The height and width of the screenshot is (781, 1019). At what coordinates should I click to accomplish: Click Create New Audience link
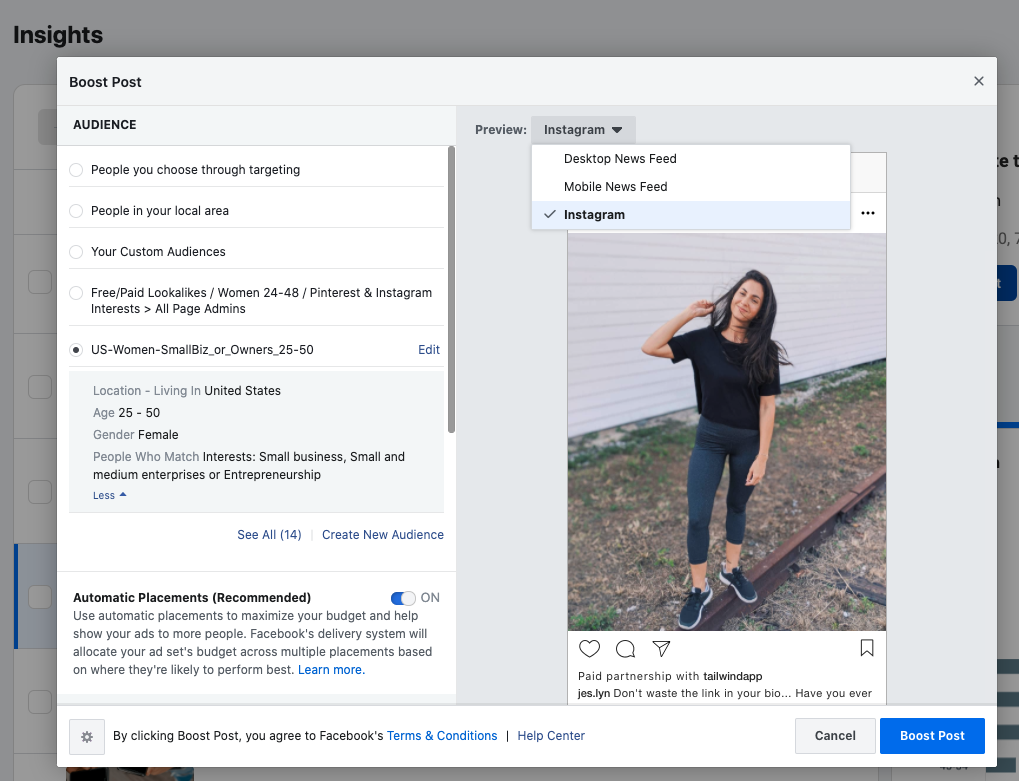(383, 535)
